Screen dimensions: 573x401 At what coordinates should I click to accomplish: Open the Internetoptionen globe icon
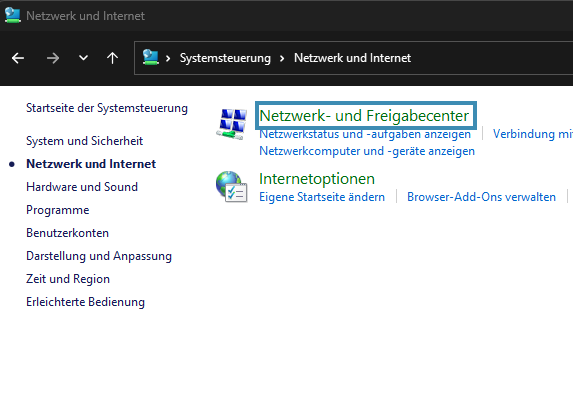coord(232,186)
